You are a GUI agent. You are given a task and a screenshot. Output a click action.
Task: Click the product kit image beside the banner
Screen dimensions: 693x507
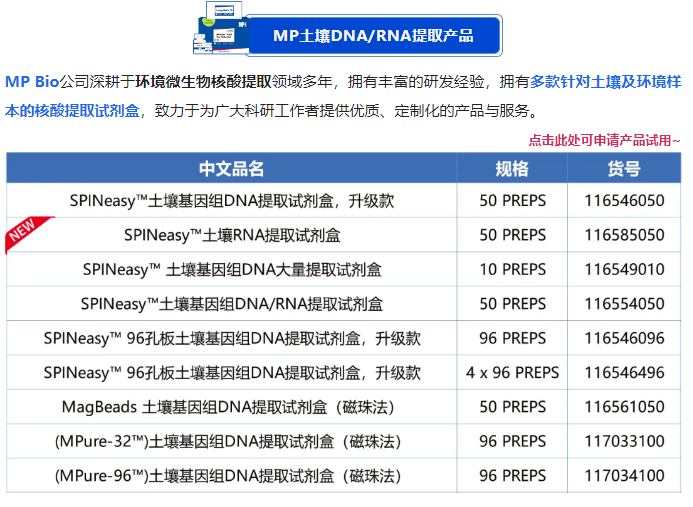point(221,28)
